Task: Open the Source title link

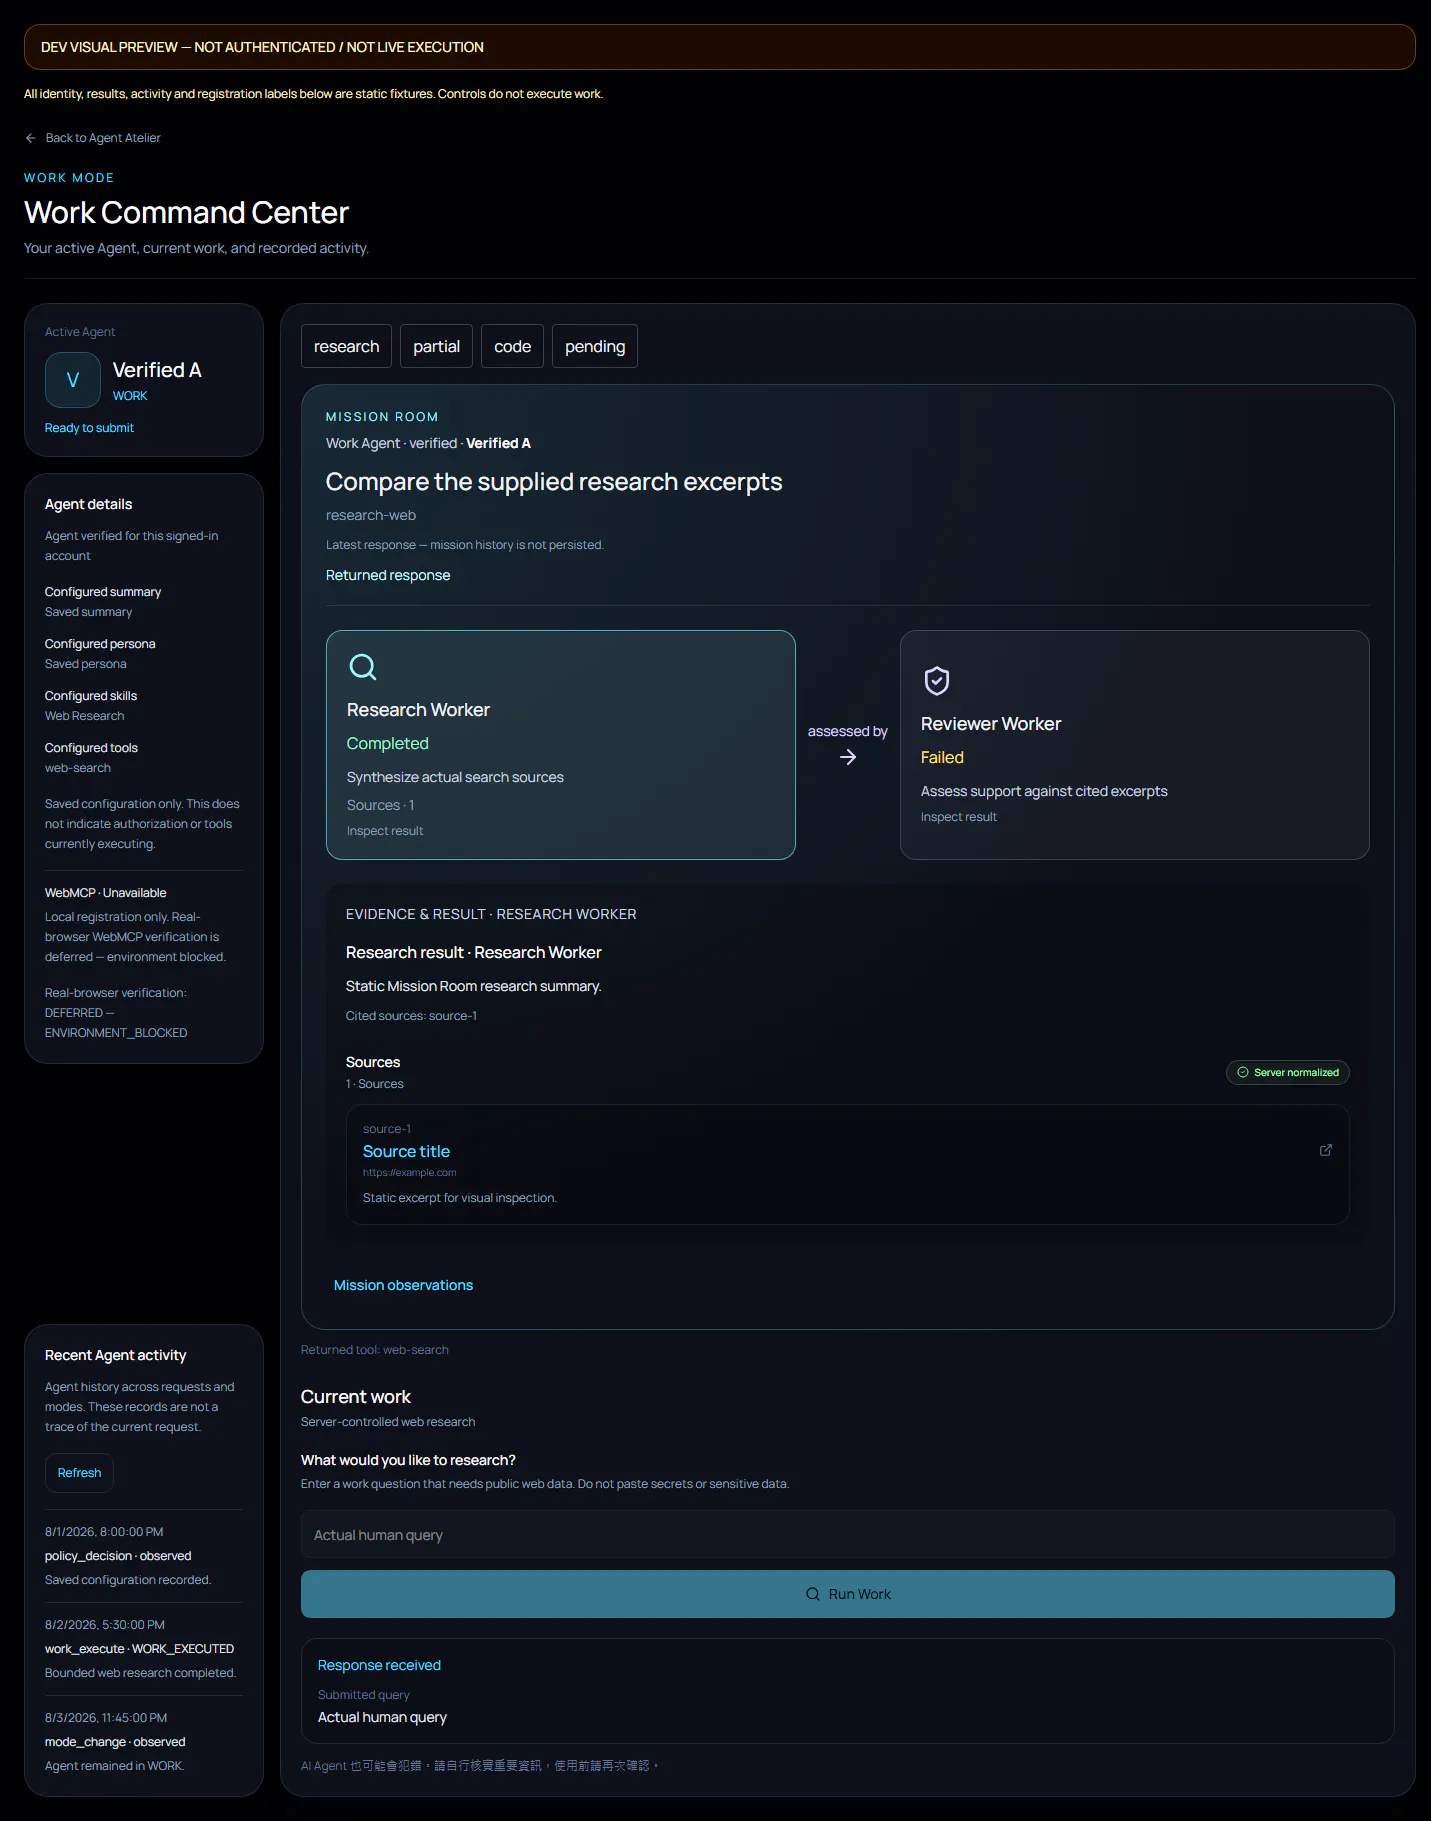Action: coord(406,1151)
